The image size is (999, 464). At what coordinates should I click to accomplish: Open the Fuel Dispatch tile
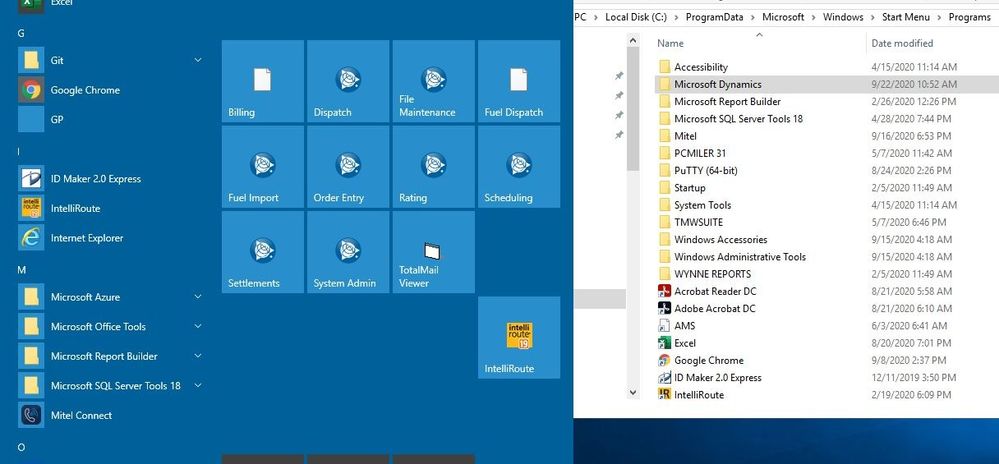coord(519,81)
